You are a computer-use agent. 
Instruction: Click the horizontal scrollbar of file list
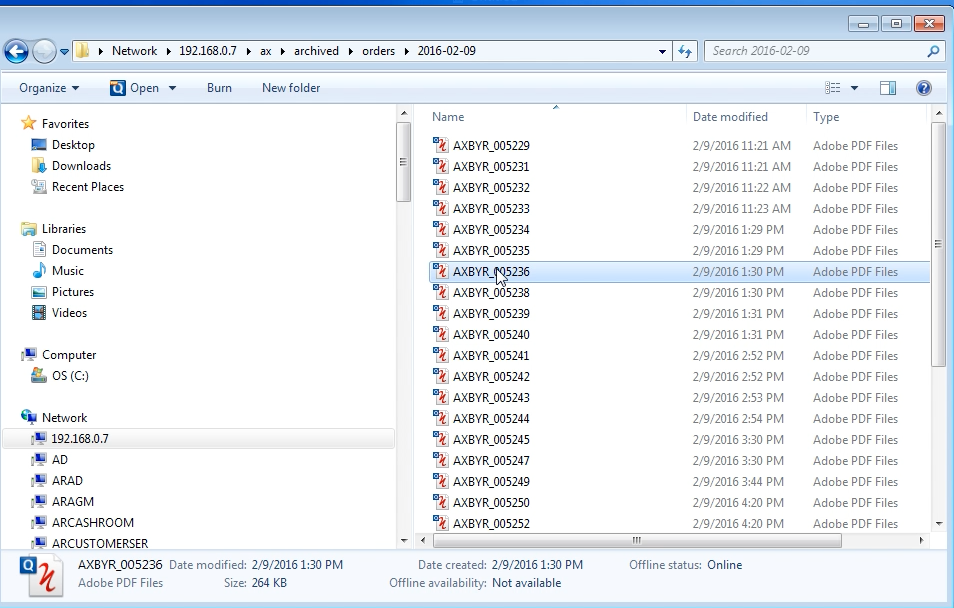tap(635, 540)
